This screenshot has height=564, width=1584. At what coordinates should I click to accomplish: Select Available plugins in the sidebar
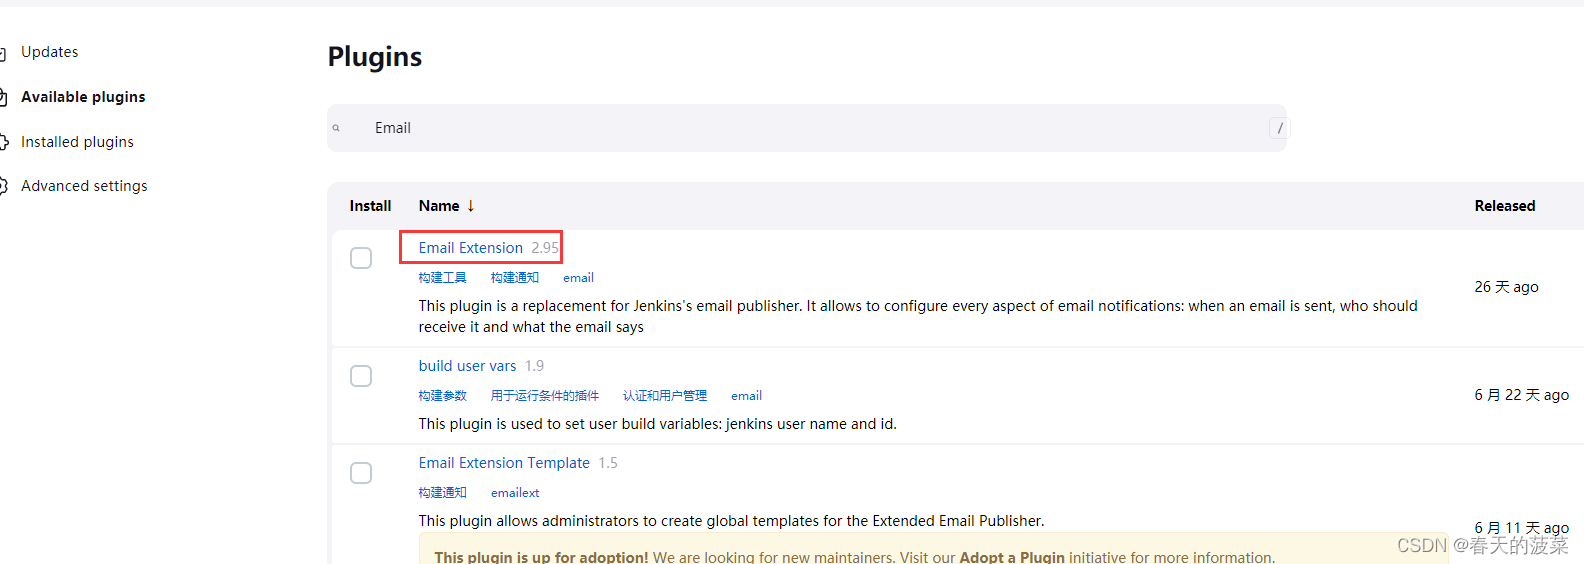click(83, 97)
